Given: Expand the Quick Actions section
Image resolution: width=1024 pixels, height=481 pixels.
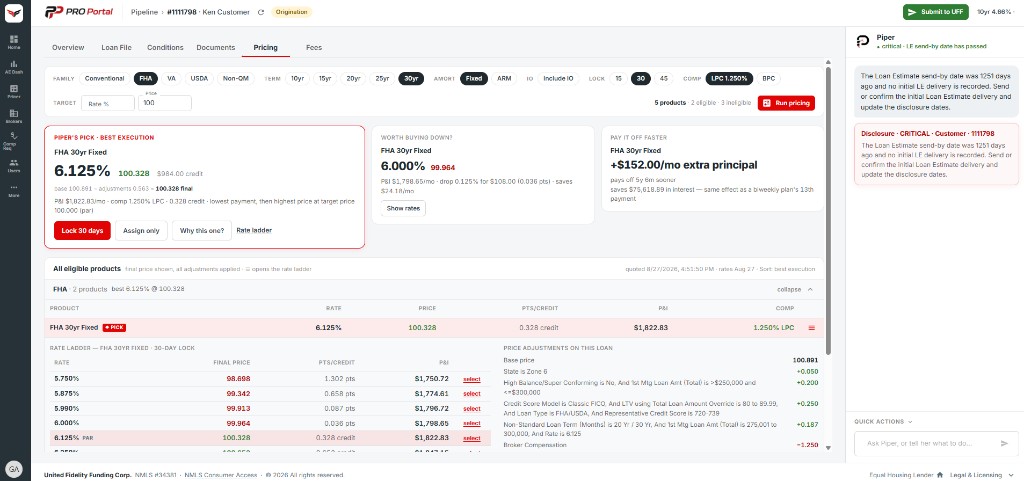Looking at the screenshot, I should click(883, 422).
